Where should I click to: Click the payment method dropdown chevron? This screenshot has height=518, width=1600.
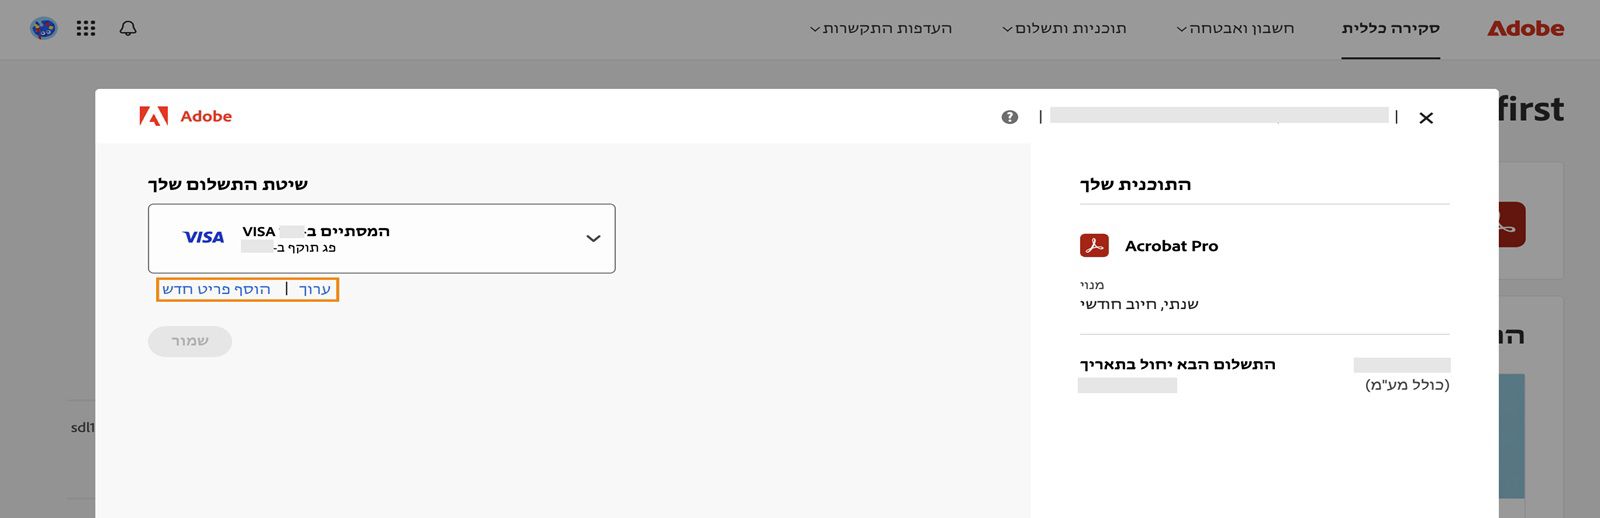click(x=593, y=238)
